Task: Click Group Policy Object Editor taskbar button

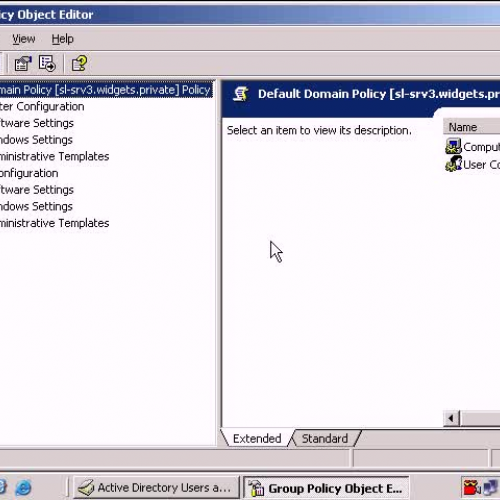Action: click(x=326, y=488)
